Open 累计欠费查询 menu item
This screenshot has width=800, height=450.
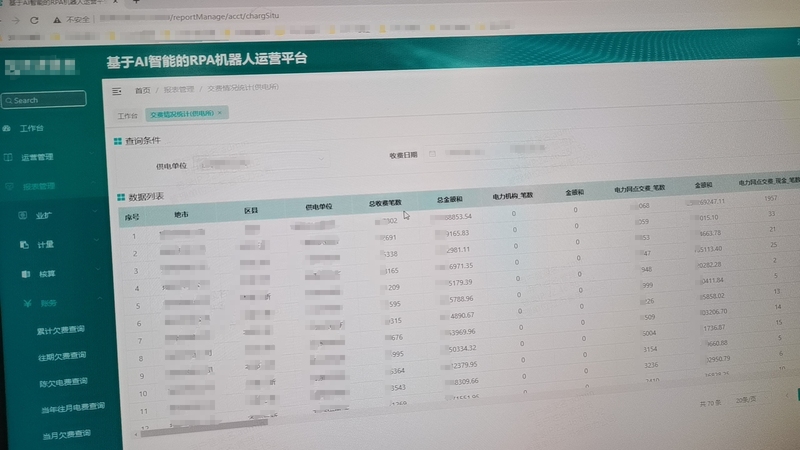click(61, 330)
